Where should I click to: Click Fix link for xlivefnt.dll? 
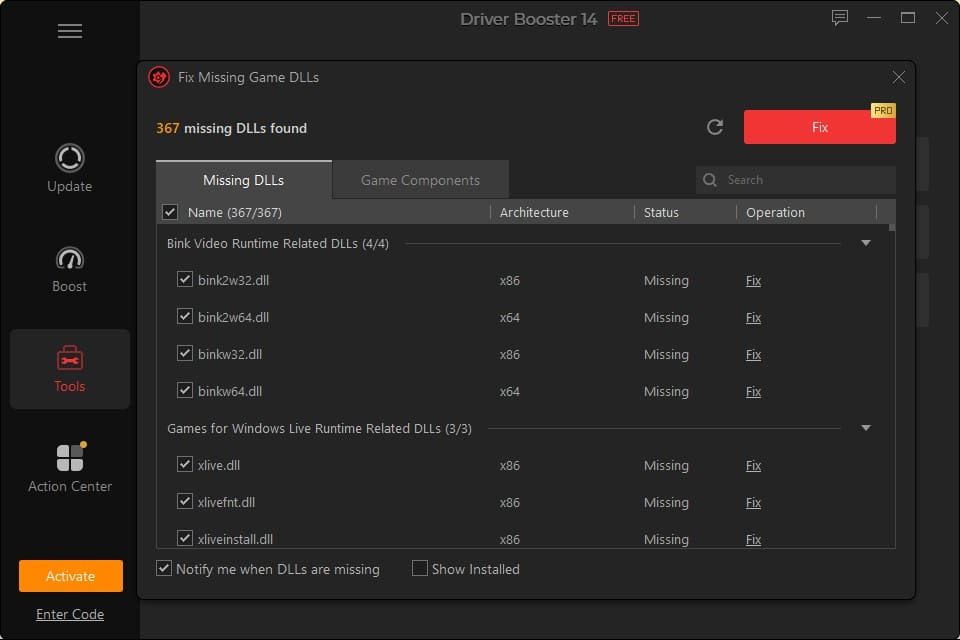coord(753,502)
